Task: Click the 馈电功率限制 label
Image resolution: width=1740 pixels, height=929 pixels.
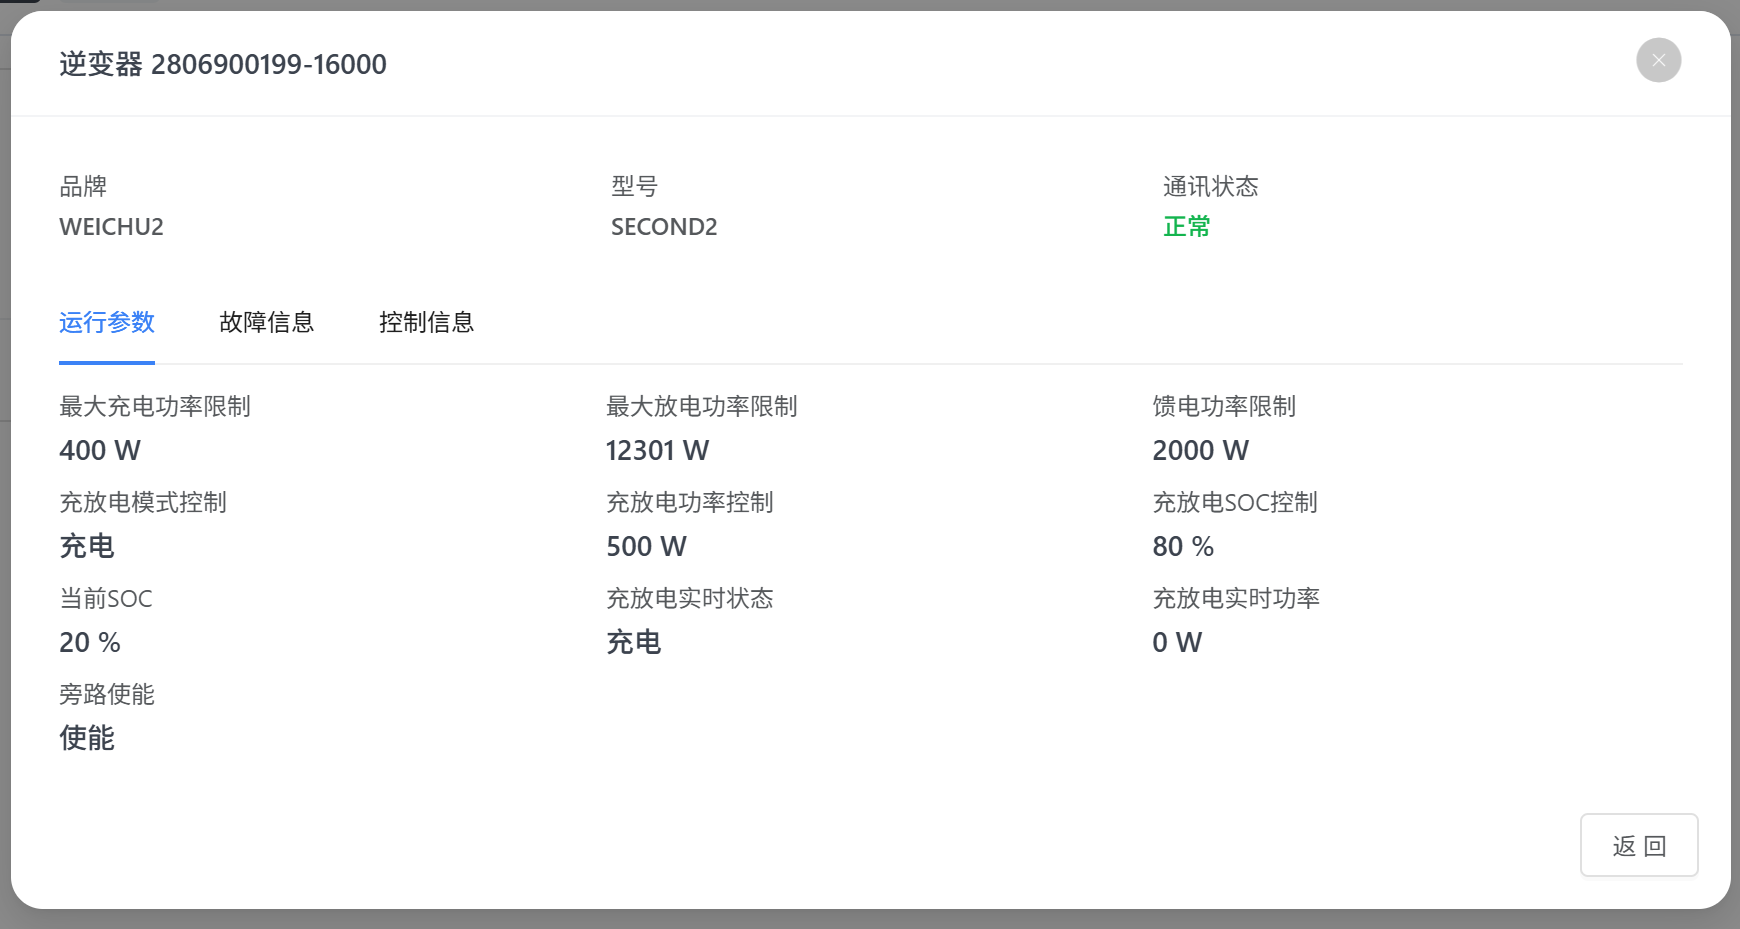Action: click(x=1224, y=406)
